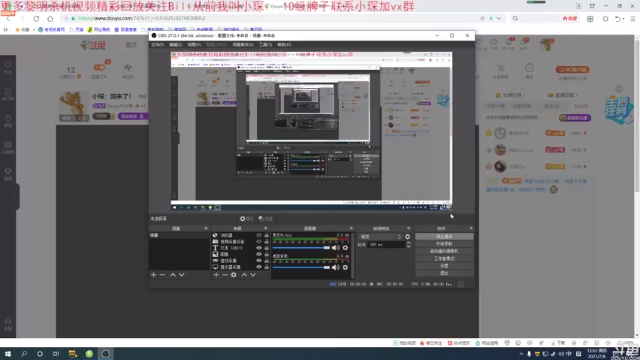Go back with the browser back arrow
This screenshot has height=360, width=640.
9,18
